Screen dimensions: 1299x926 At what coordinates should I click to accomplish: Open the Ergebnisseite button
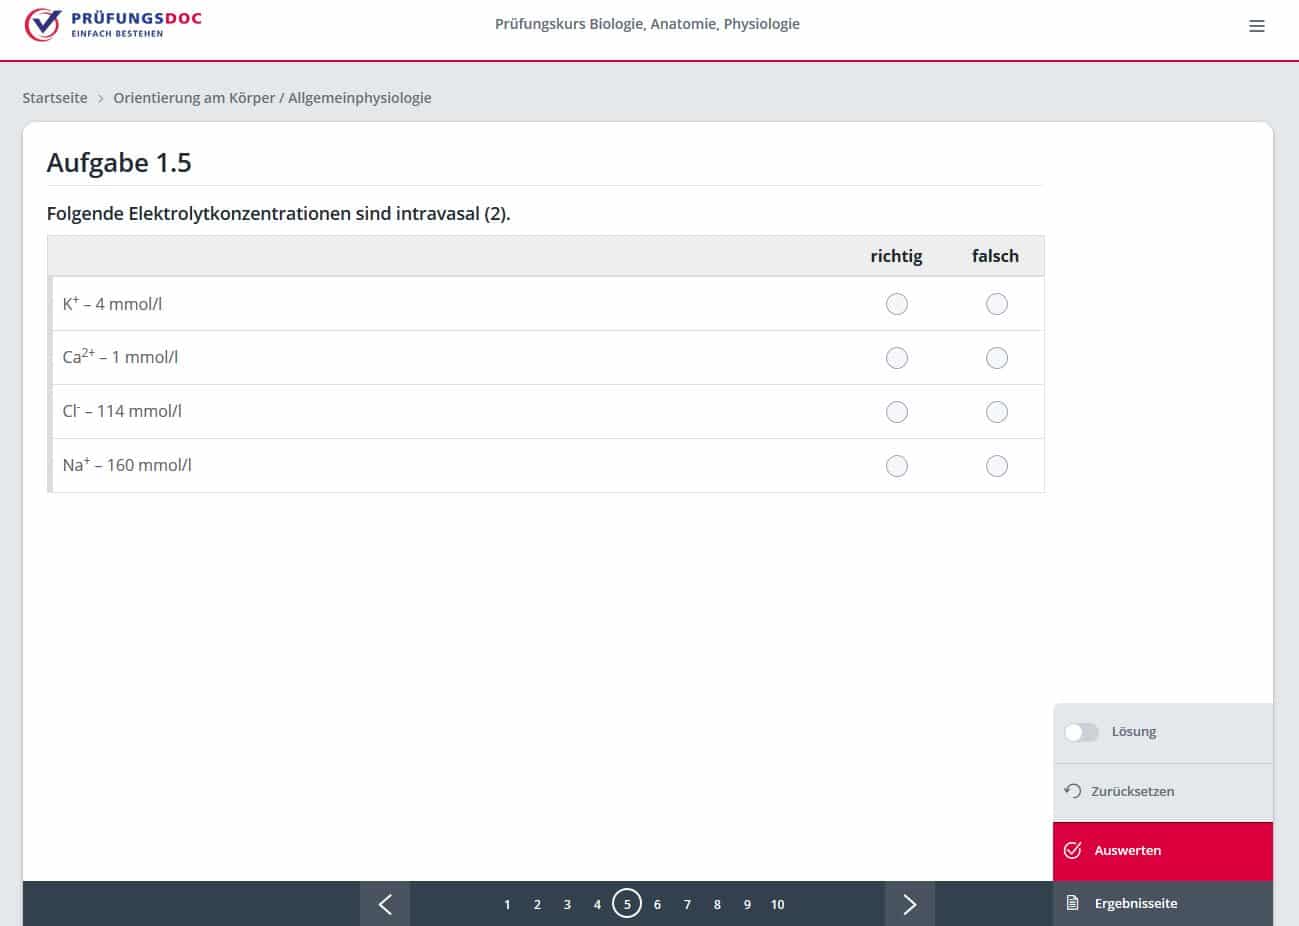(x=1136, y=903)
